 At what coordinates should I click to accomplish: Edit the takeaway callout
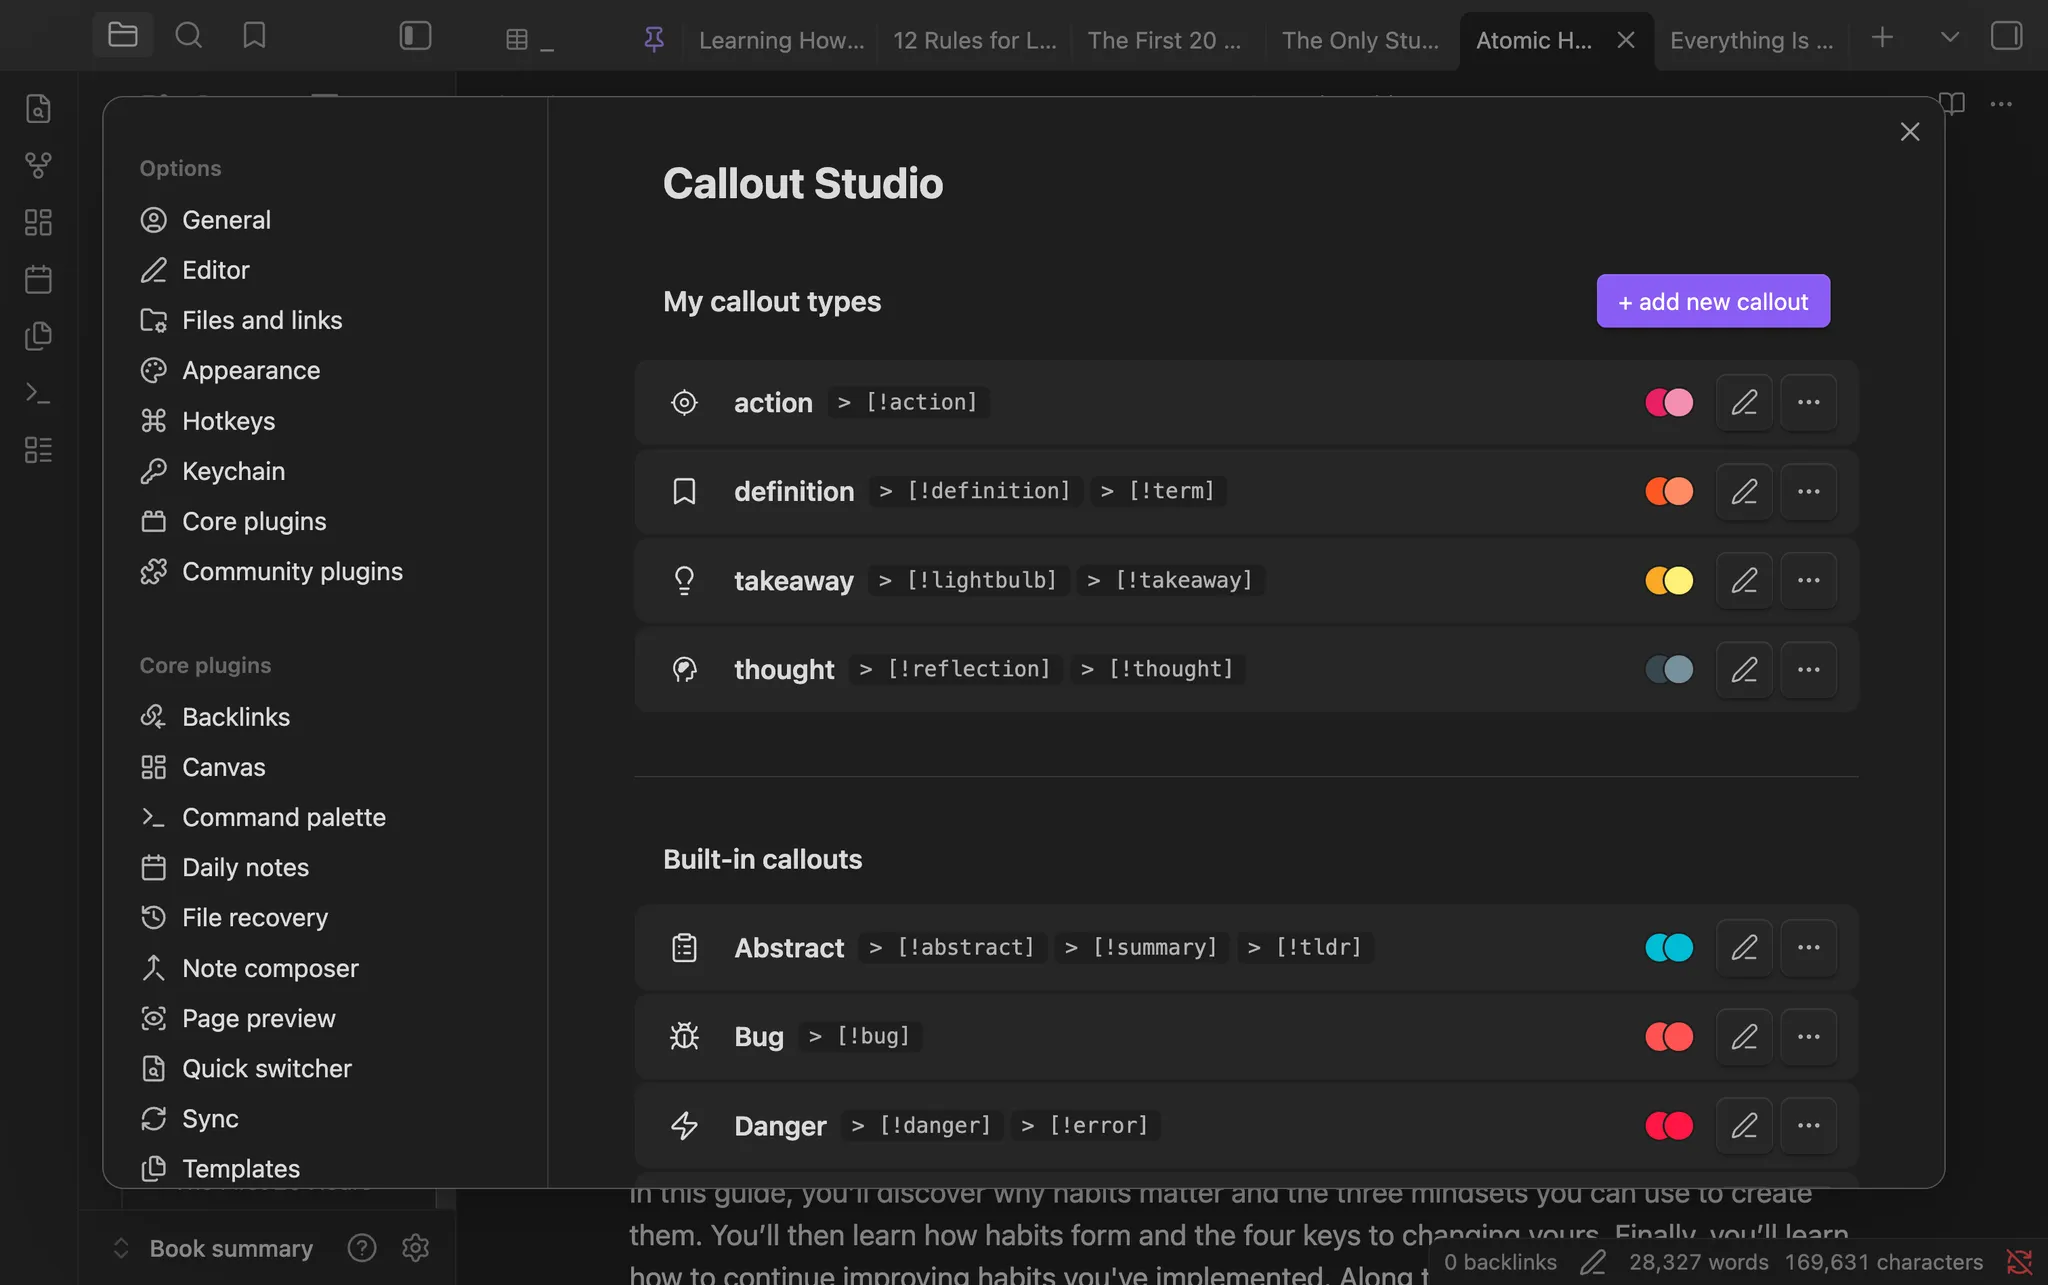tap(1744, 580)
